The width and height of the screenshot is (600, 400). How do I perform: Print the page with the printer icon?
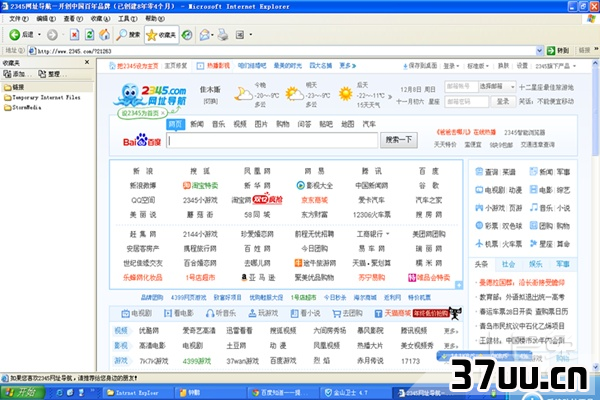pyautogui.click(x=223, y=35)
